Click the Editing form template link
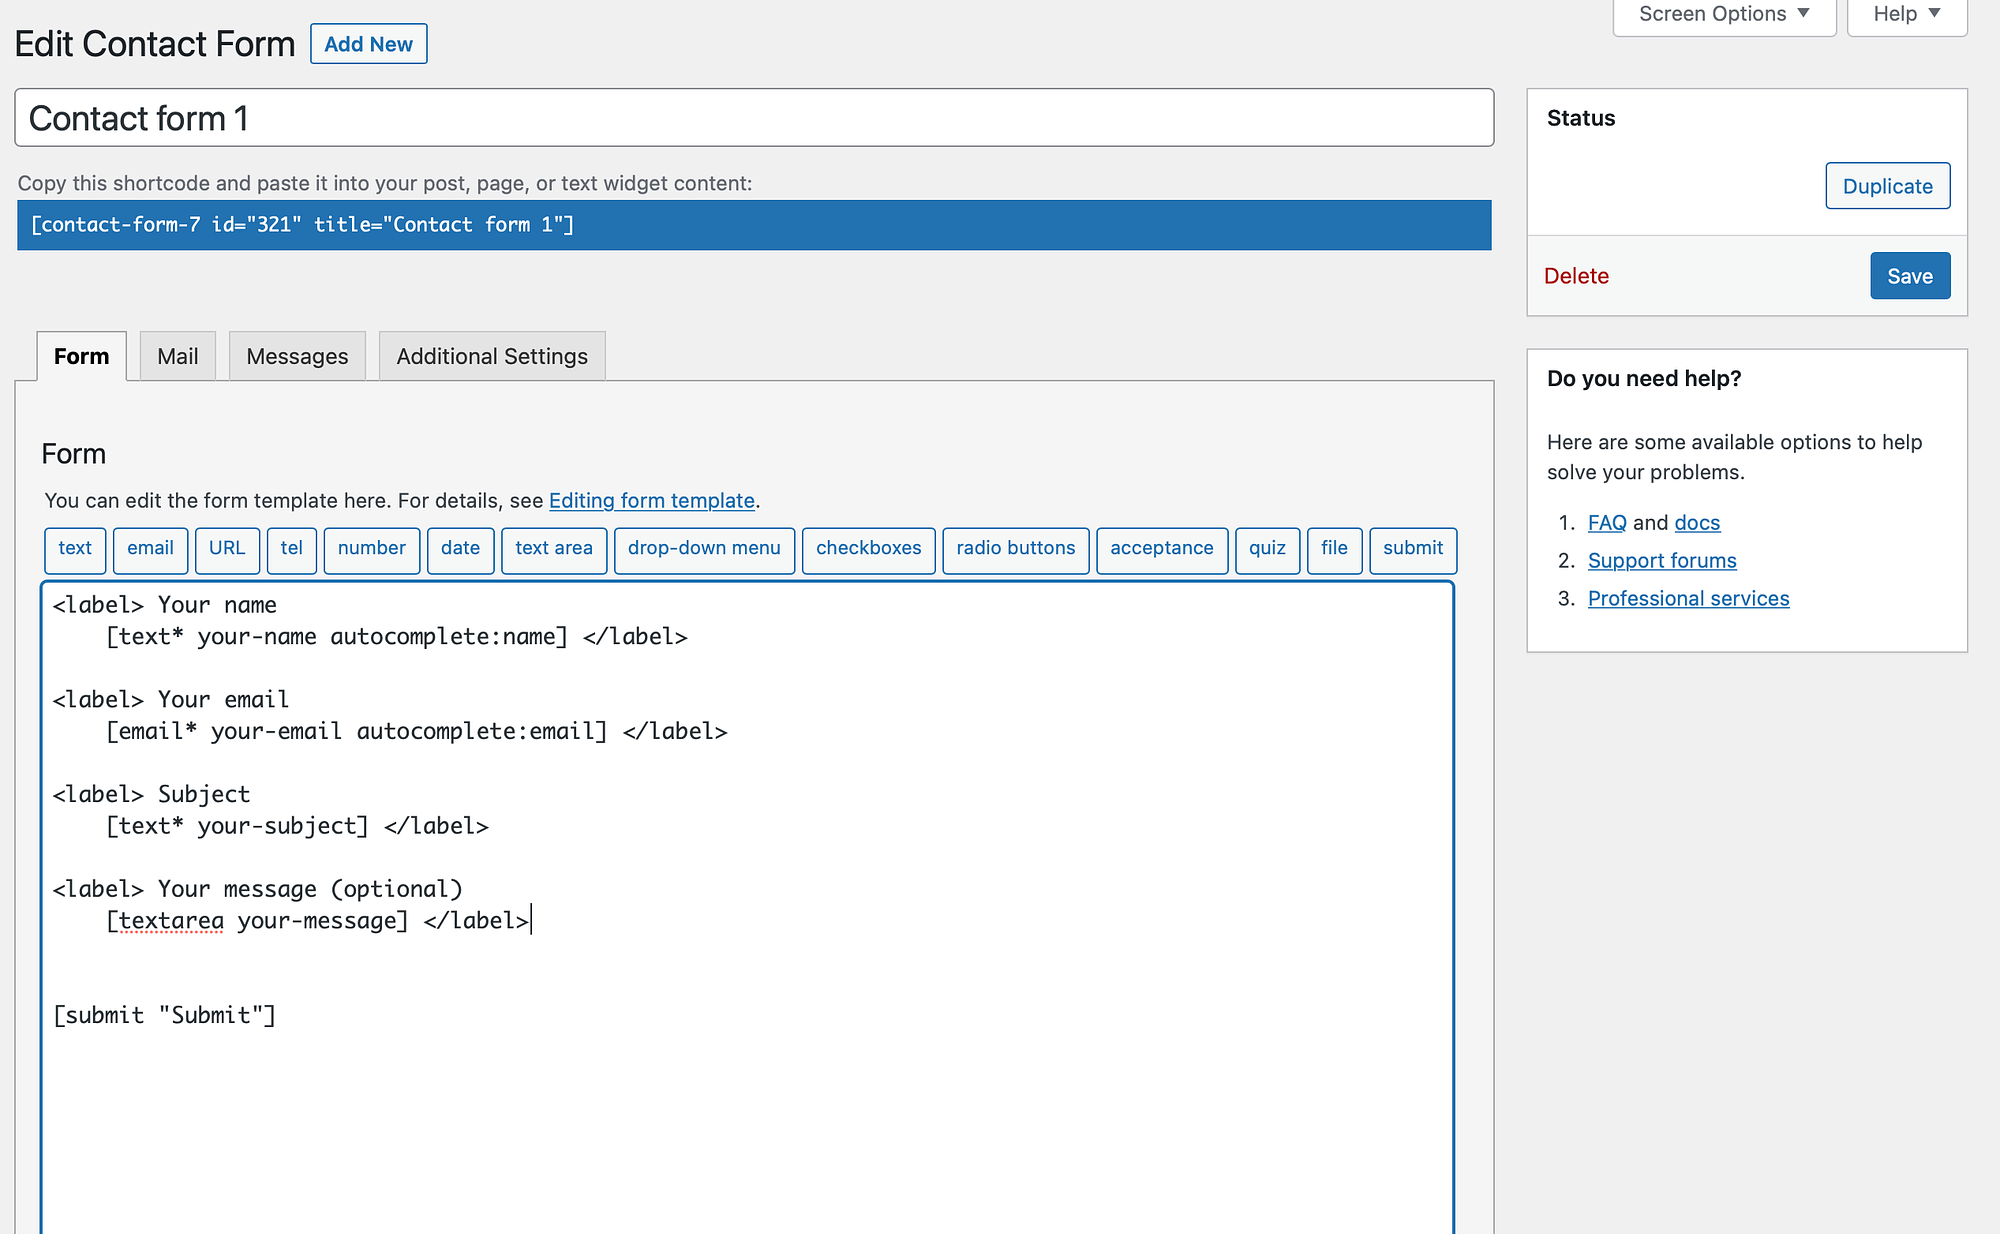The width and height of the screenshot is (2000, 1234). [650, 500]
